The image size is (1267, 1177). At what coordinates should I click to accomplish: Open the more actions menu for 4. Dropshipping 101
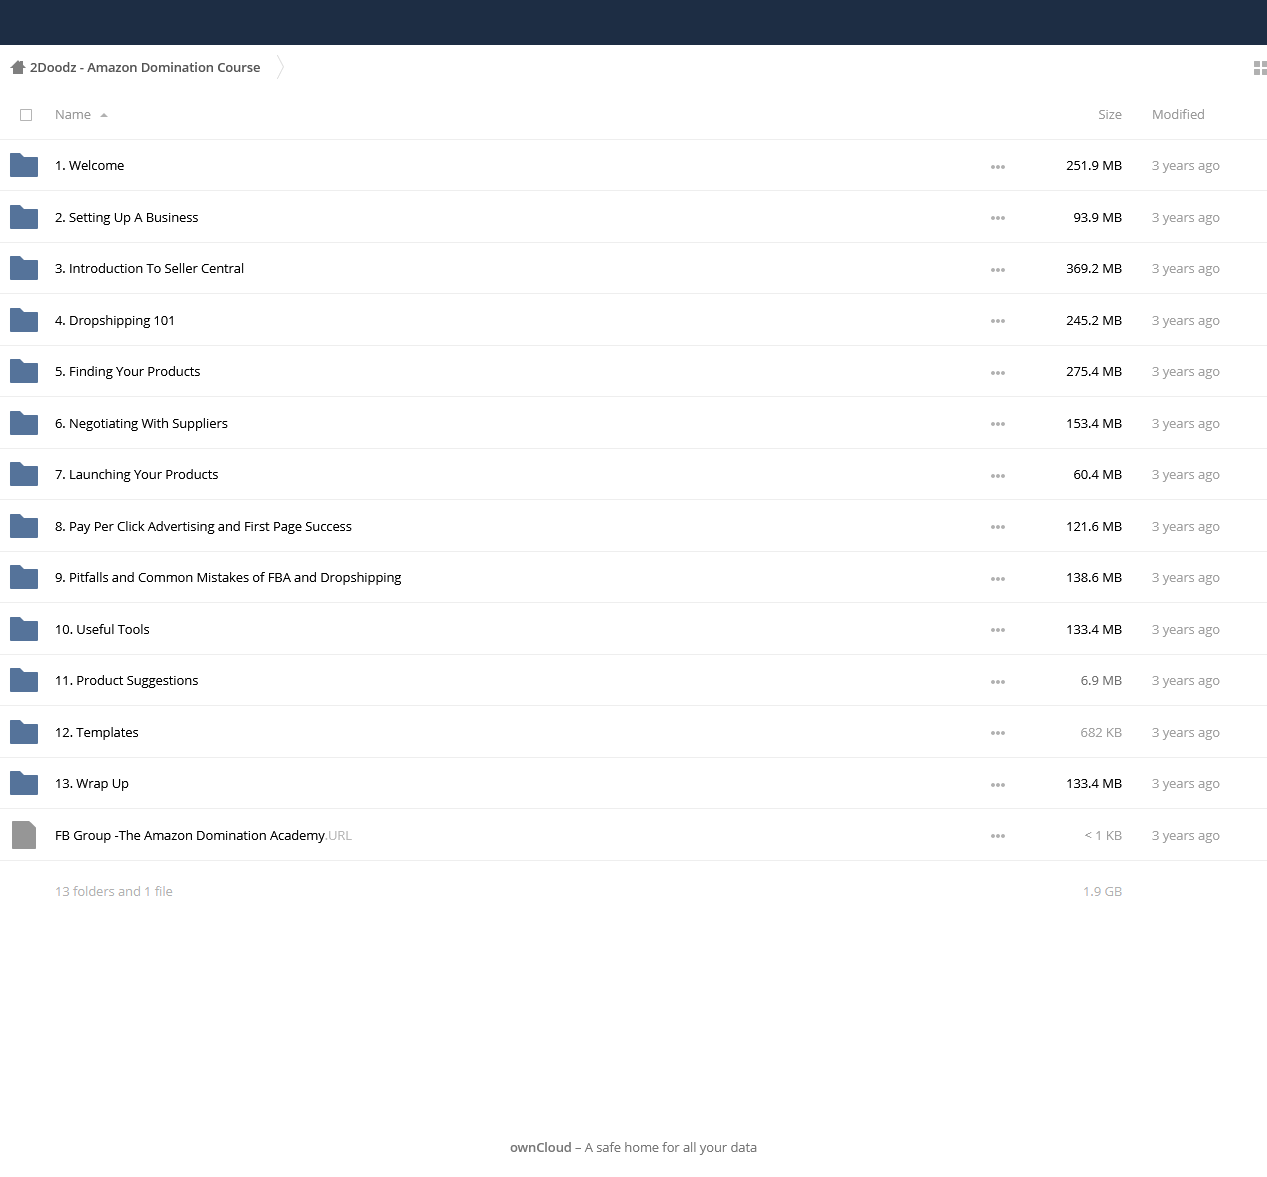(x=998, y=321)
